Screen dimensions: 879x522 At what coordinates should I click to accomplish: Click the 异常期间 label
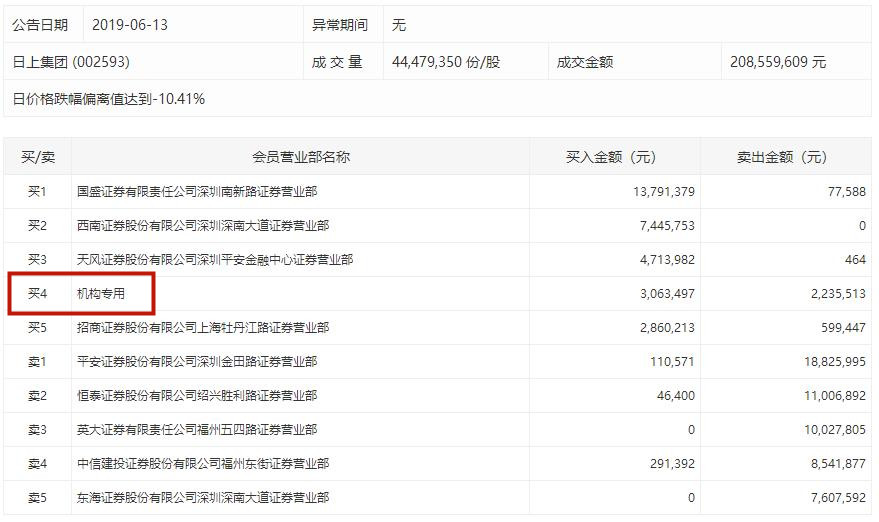(340, 25)
